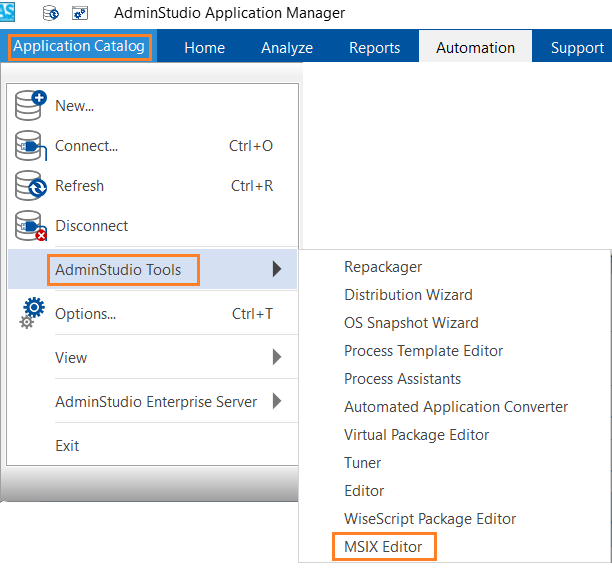Expand the View submenu arrow

click(x=276, y=357)
